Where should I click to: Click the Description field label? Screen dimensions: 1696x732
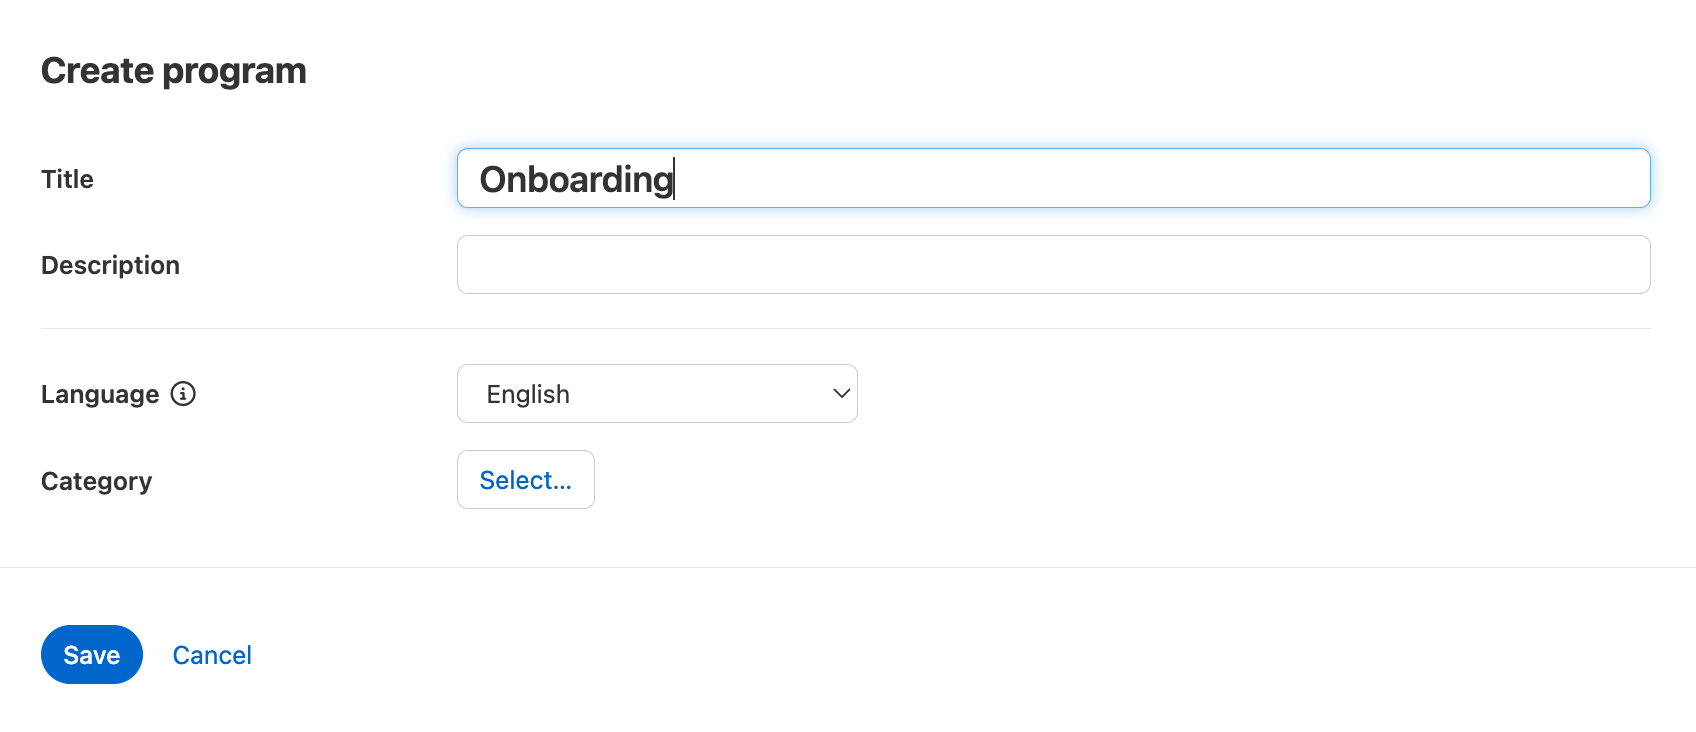[x=110, y=265]
